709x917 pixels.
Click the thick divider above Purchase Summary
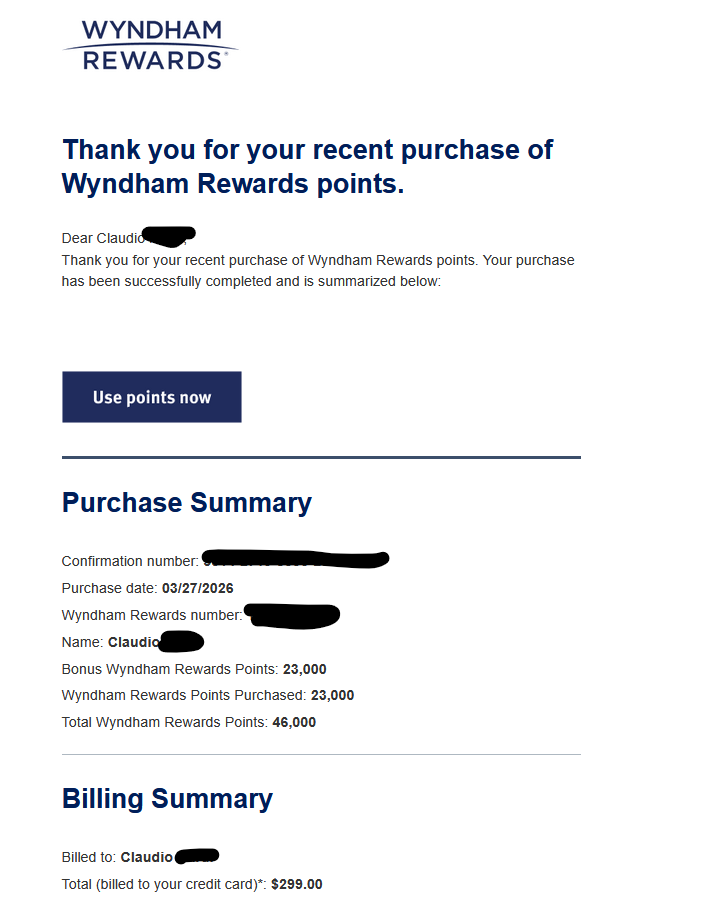(321, 457)
